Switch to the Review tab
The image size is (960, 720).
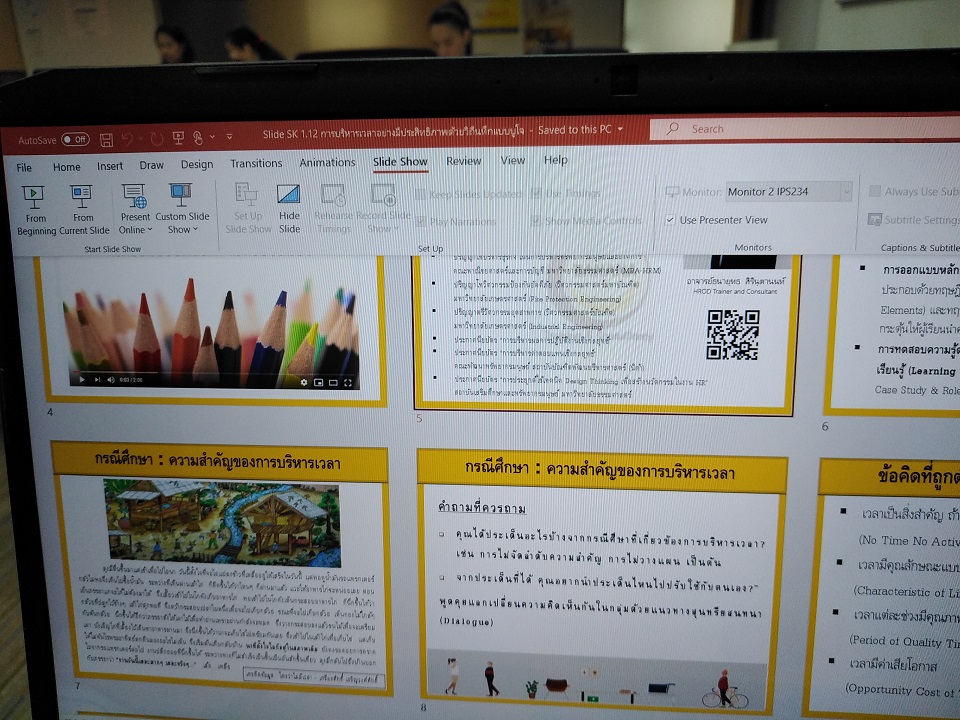click(x=463, y=161)
